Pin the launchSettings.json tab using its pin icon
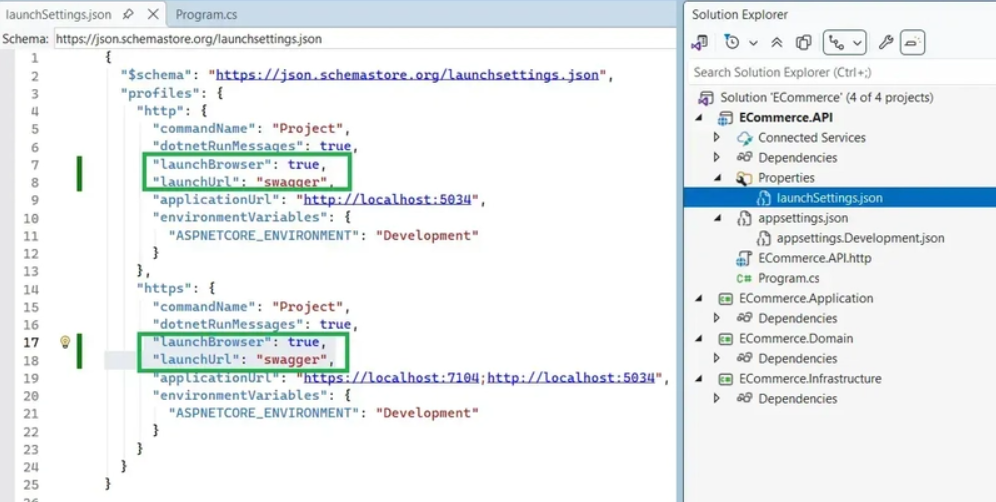 click(x=128, y=14)
